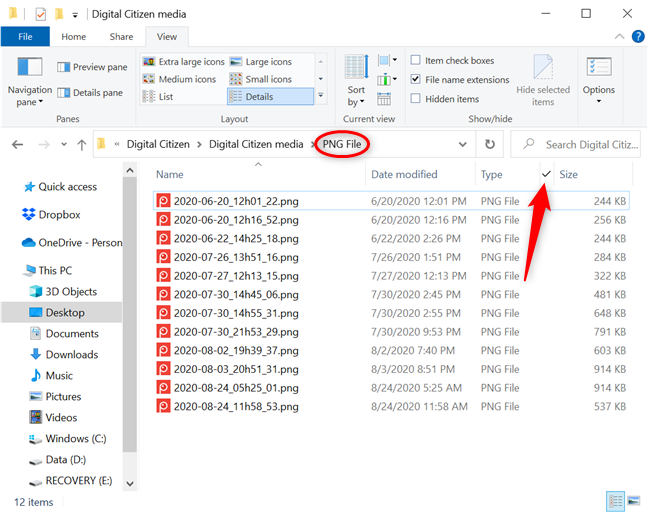Open 3D Objects folder in sidebar

click(x=63, y=291)
